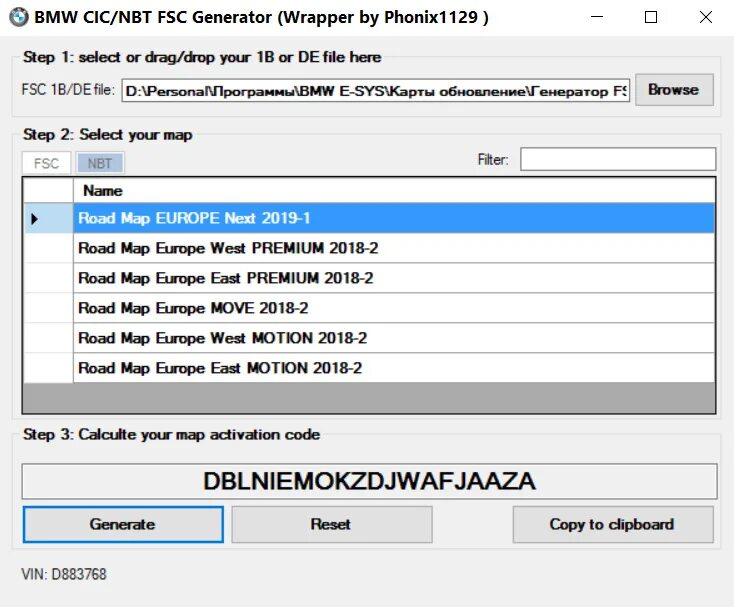The image size is (734, 607).
Task: Switch to the FSC tab
Action: 46,163
